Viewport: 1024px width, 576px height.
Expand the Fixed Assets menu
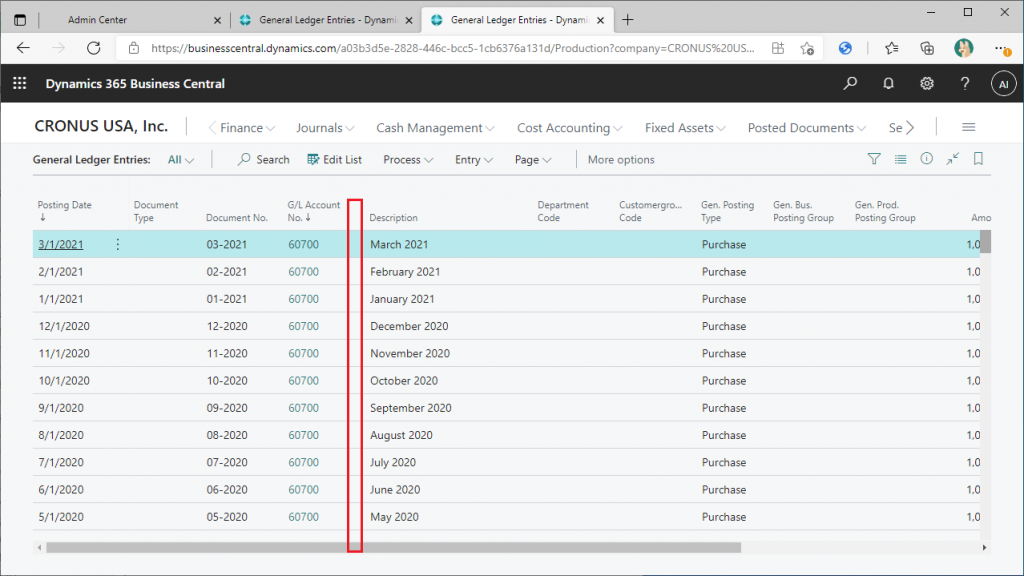685,128
